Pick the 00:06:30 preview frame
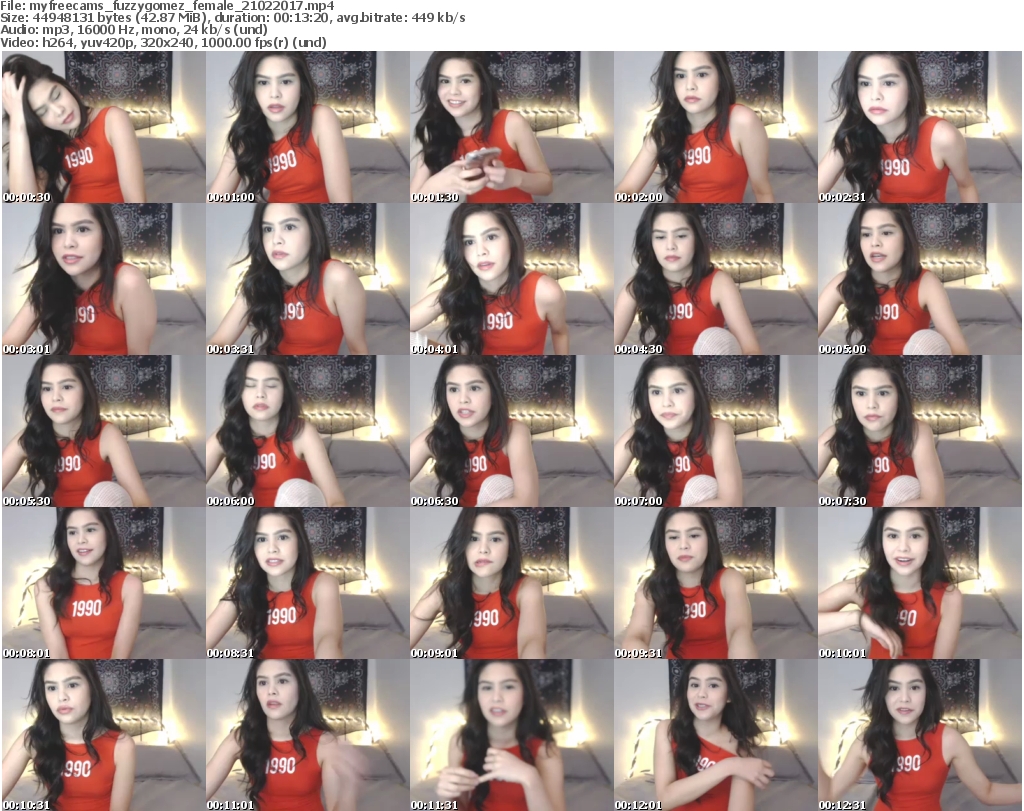 pyautogui.click(x=511, y=432)
